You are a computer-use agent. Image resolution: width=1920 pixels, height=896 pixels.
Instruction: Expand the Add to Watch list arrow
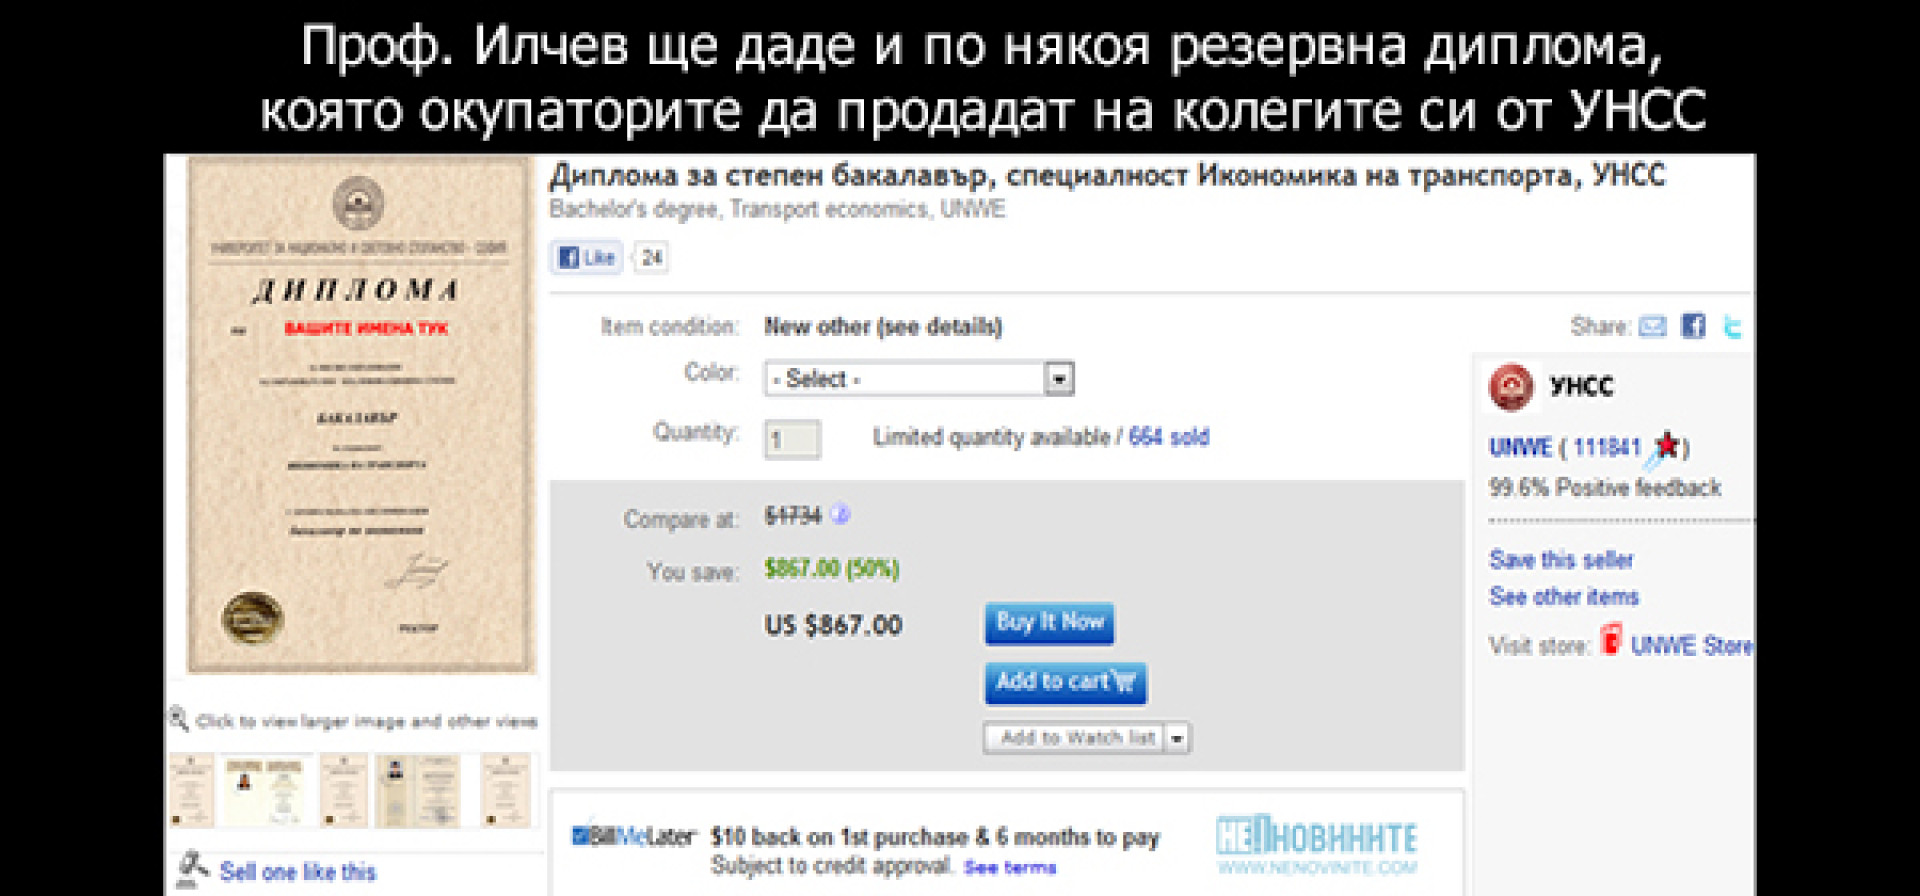coord(1177,738)
